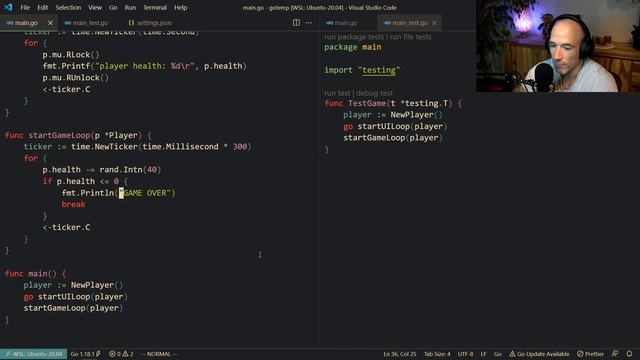Click the feedback icon in status bar
The height and width of the screenshot is (360, 640).
pos(615,354)
